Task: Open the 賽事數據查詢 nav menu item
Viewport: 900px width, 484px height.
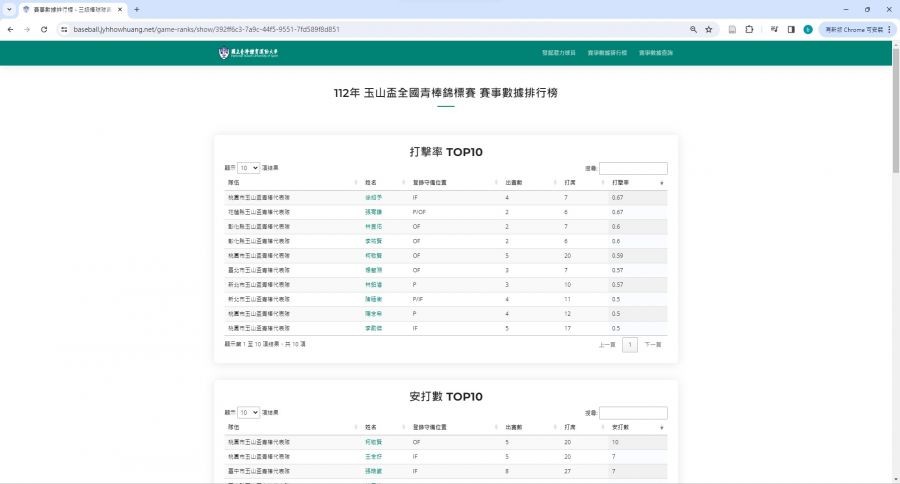Action: coord(657,52)
